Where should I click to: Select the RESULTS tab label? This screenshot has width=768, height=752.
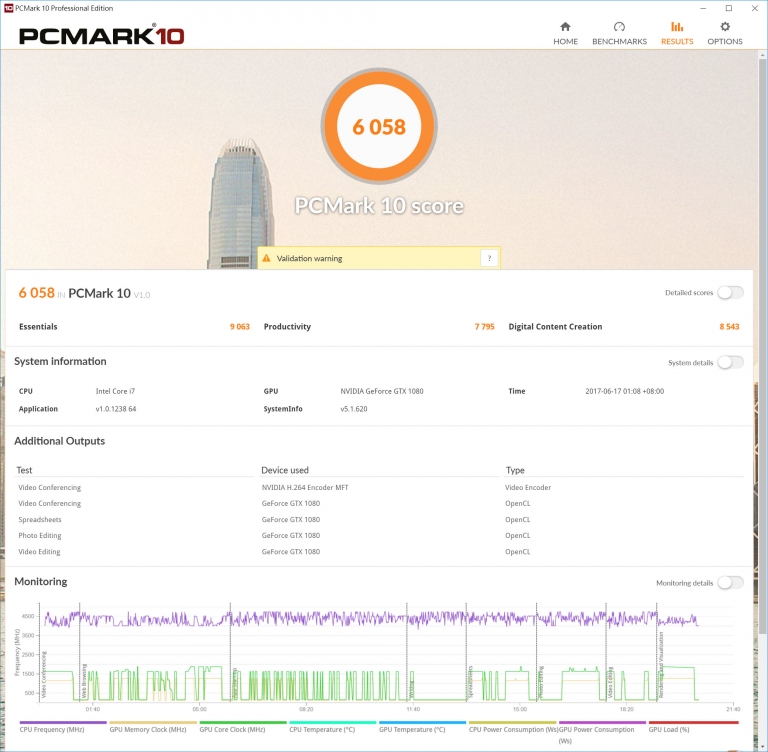tap(677, 42)
